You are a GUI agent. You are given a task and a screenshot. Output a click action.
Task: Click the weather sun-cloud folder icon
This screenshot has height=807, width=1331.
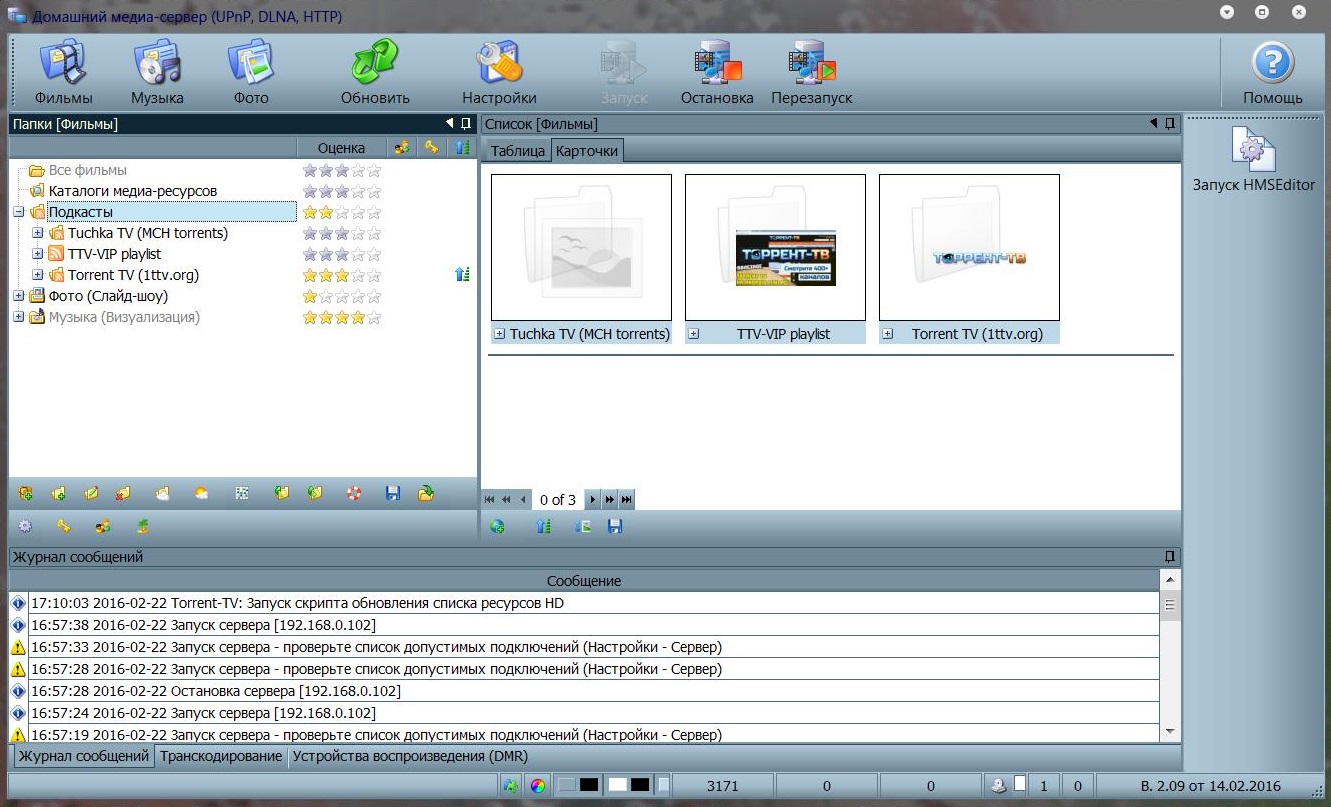coord(201,493)
